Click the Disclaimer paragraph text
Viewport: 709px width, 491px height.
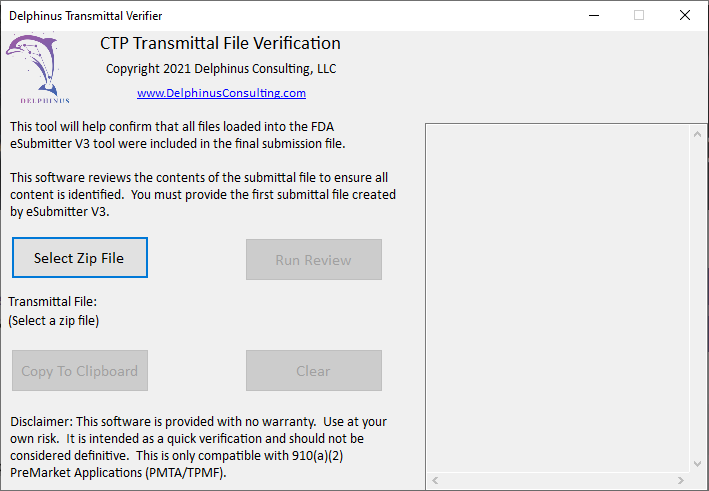tap(199, 447)
